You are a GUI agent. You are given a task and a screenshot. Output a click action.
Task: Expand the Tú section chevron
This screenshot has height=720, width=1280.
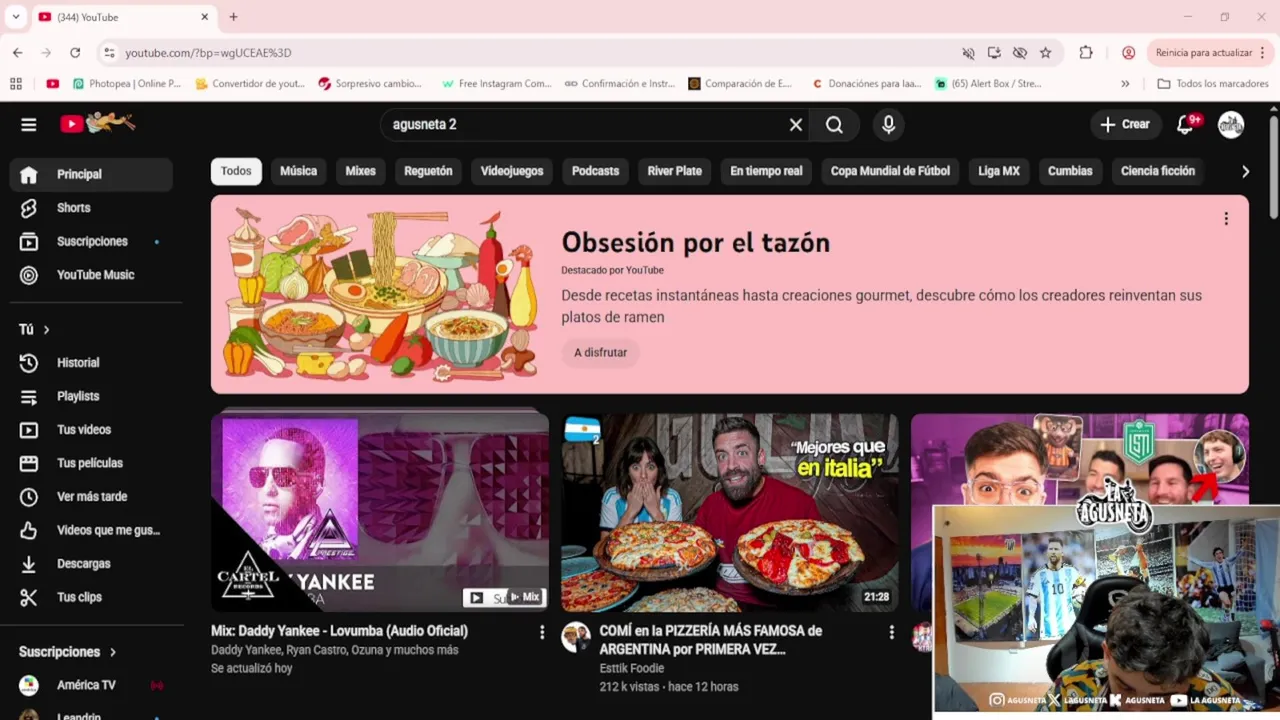pos(46,330)
